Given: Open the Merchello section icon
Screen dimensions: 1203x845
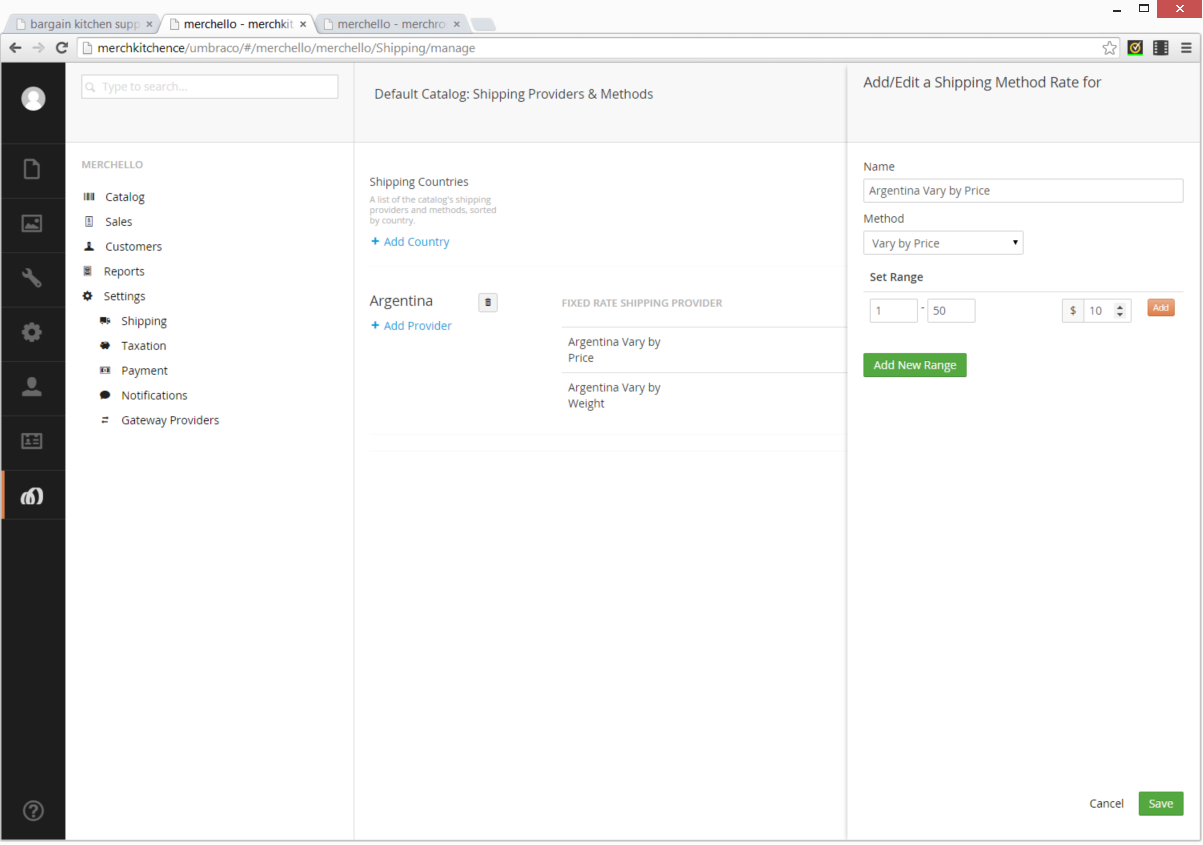Looking at the screenshot, I should (x=32, y=495).
